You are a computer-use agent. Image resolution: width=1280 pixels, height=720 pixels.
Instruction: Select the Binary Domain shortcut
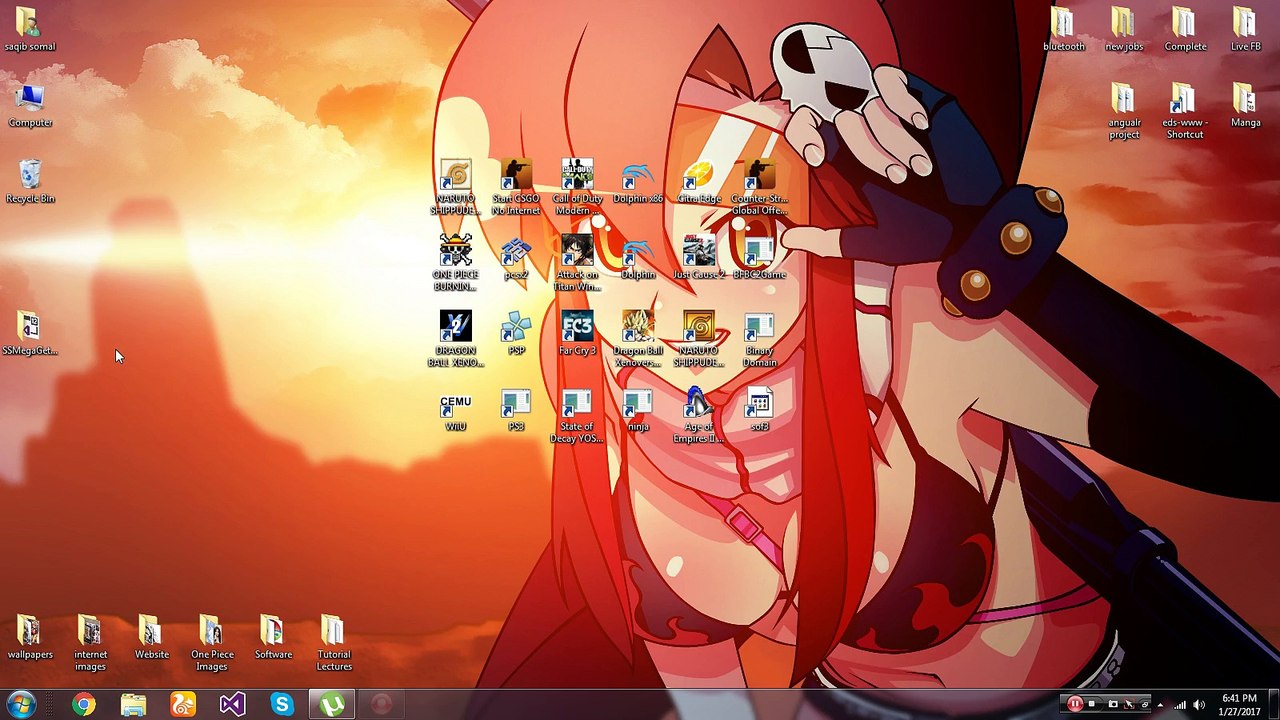point(759,340)
